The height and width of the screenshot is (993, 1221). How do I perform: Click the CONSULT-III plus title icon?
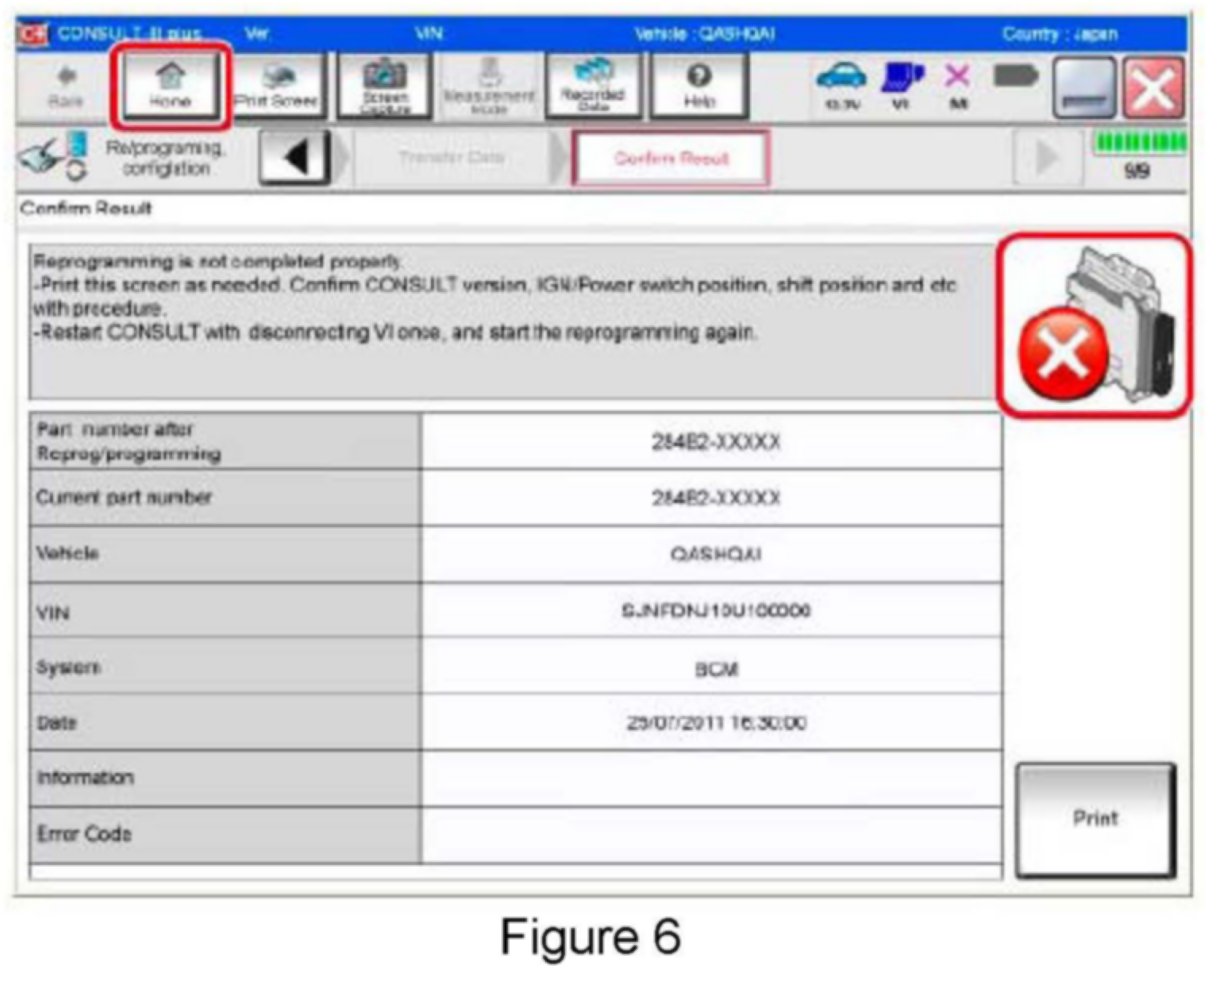click(32, 33)
